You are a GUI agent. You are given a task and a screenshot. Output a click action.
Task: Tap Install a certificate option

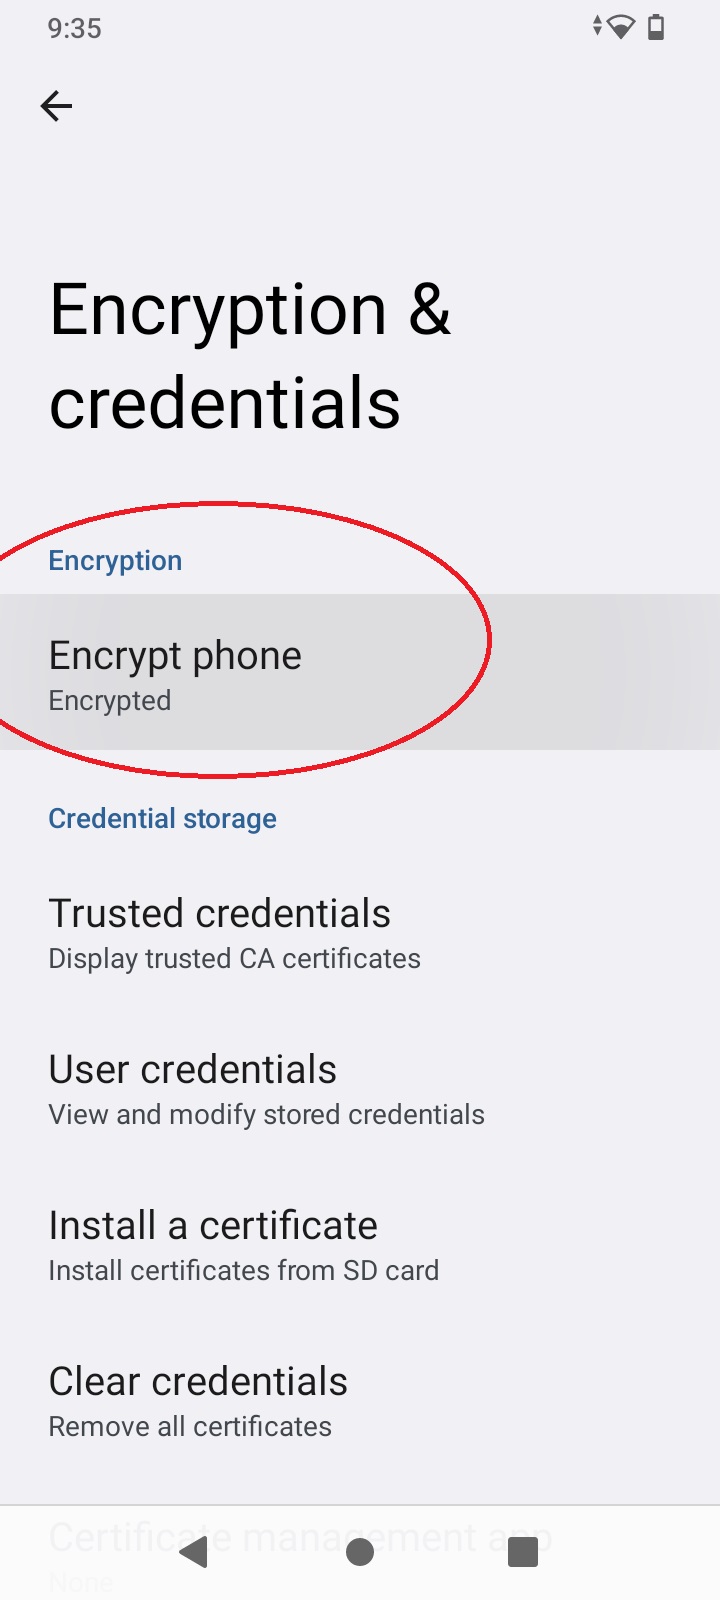point(212,1225)
